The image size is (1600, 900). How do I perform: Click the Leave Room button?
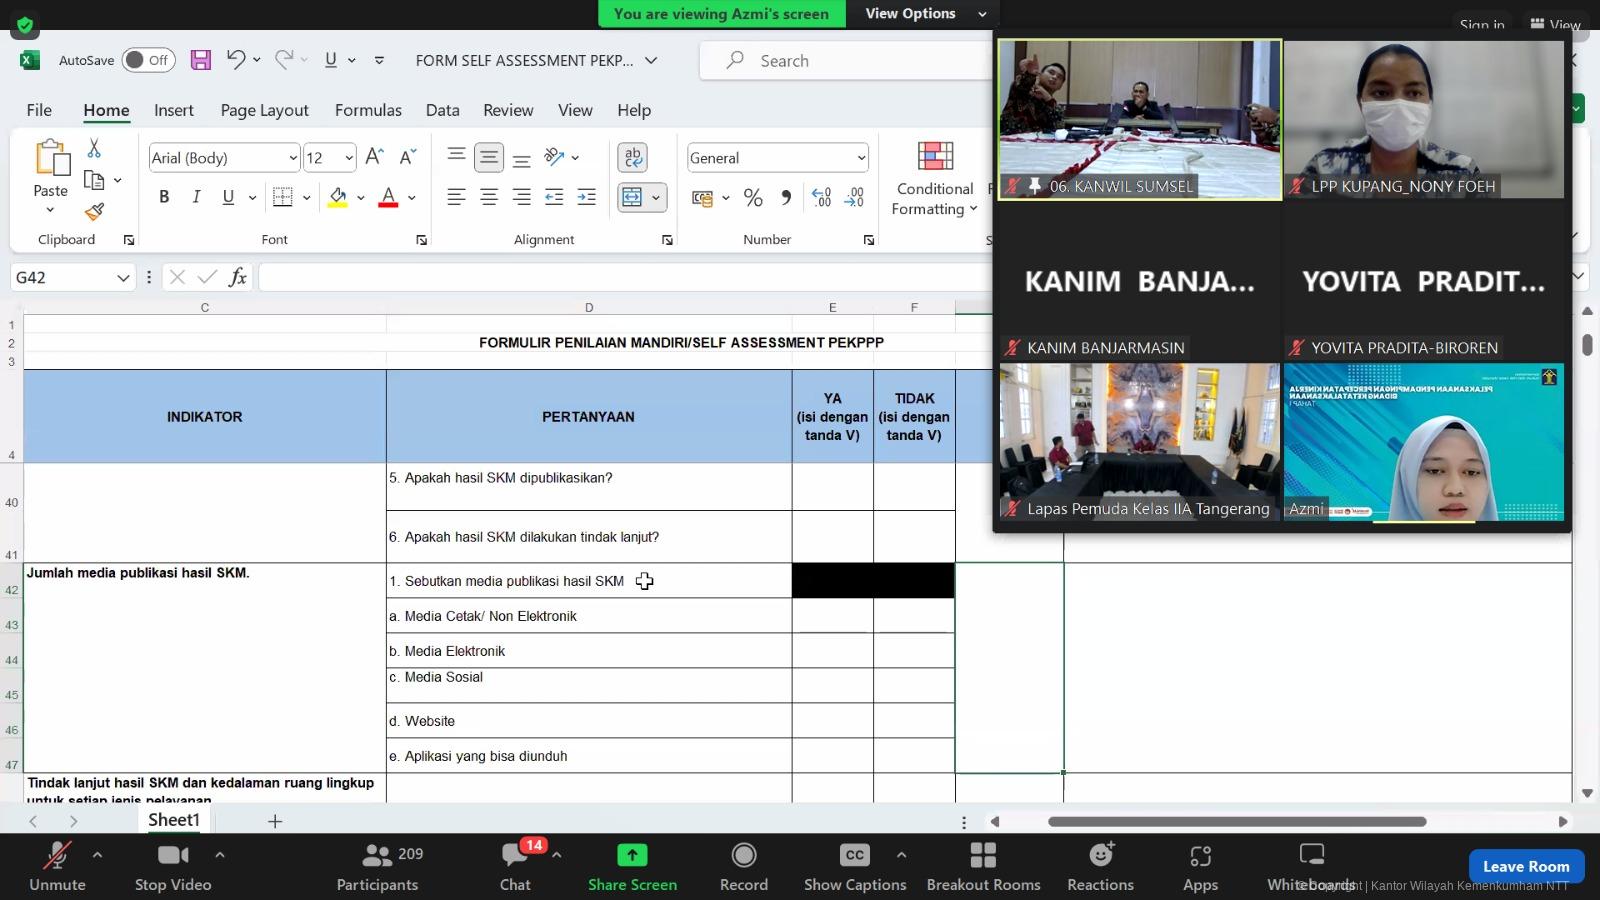(1525, 866)
